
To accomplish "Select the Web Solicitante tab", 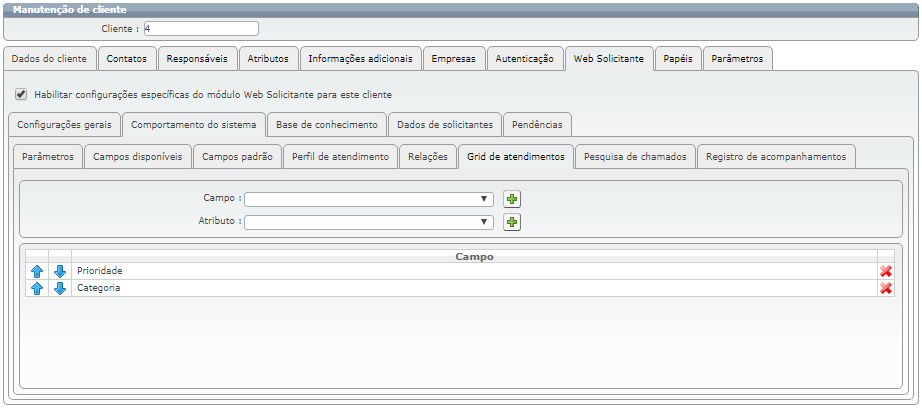I will tap(609, 59).
